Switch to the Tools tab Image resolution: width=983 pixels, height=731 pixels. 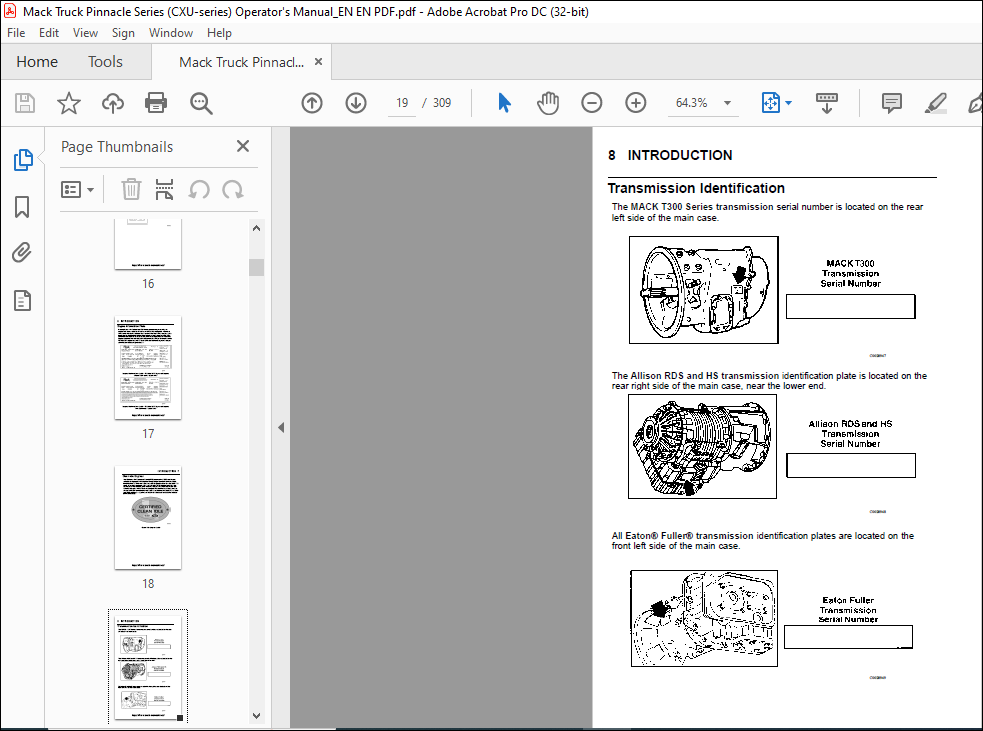[x=105, y=61]
